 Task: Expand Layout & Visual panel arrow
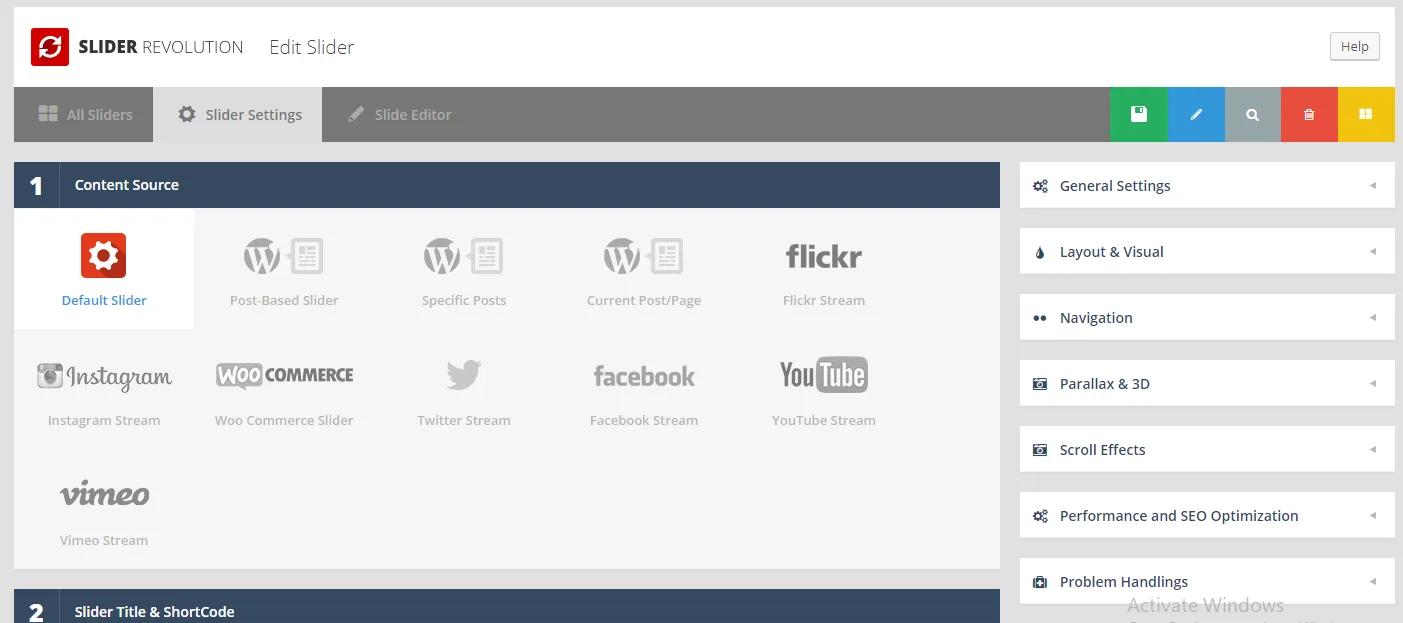coord(1373,252)
